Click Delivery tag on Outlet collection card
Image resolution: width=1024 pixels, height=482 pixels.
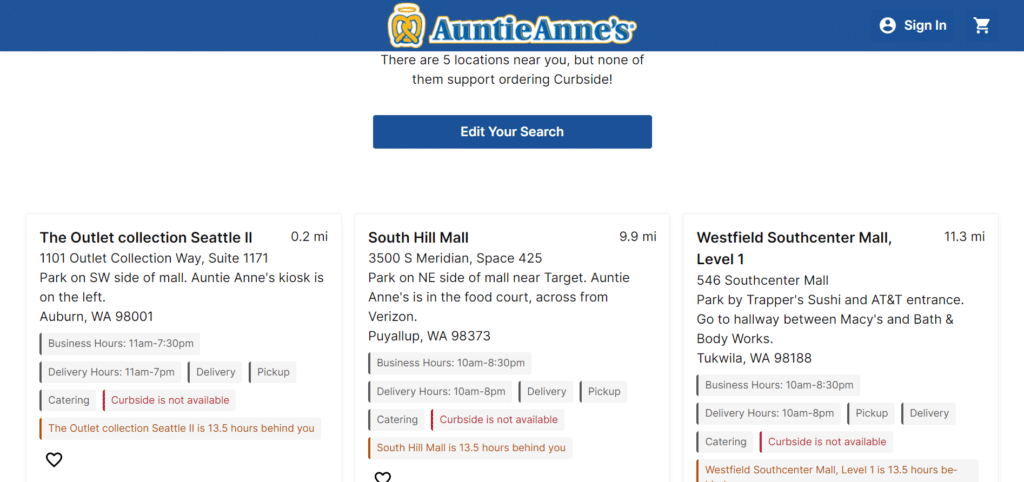215,372
